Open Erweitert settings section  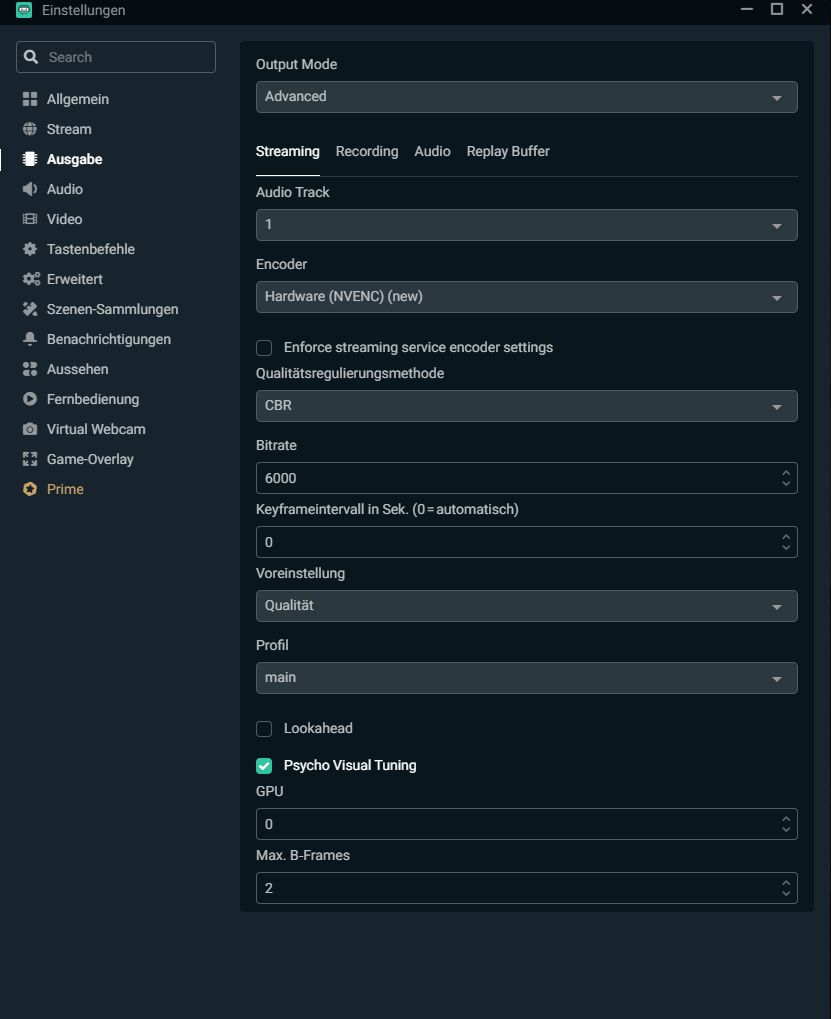click(75, 279)
